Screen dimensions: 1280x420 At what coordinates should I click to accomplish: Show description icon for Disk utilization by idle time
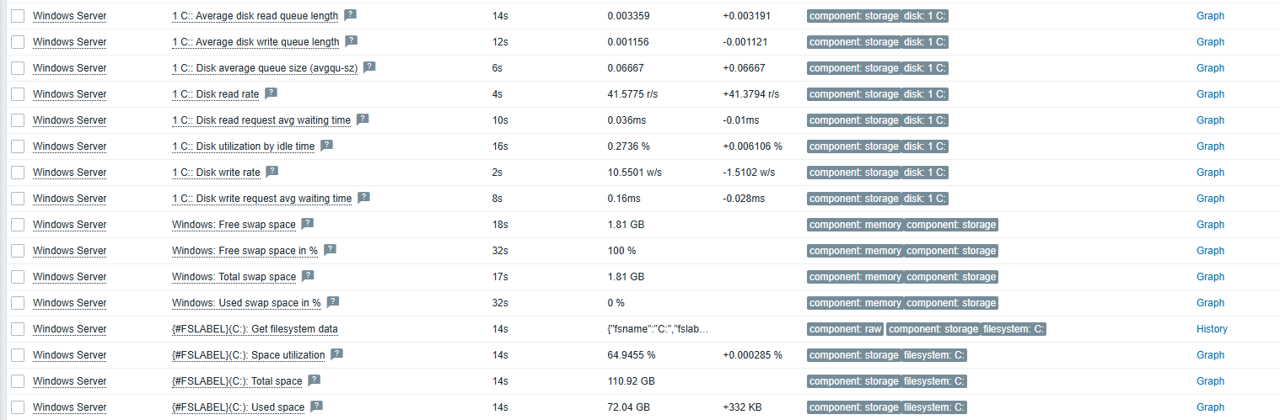326,145
